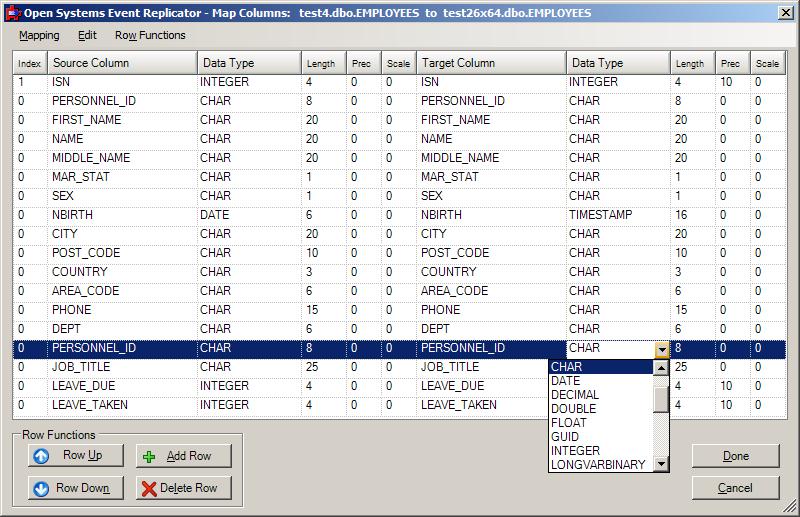Click INTEGER source data type in LEAVE_TAKEN row

[x=249, y=405]
